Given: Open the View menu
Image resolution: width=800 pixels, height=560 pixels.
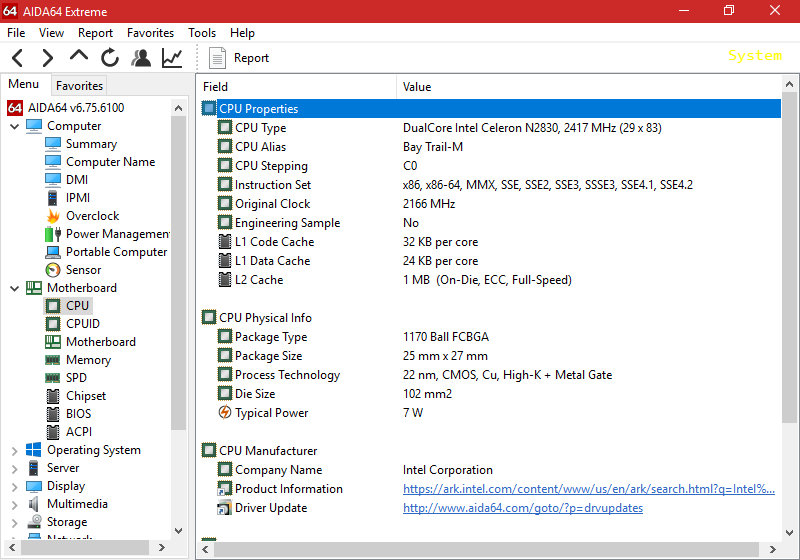Looking at the screenshot, I should [52, 33].
